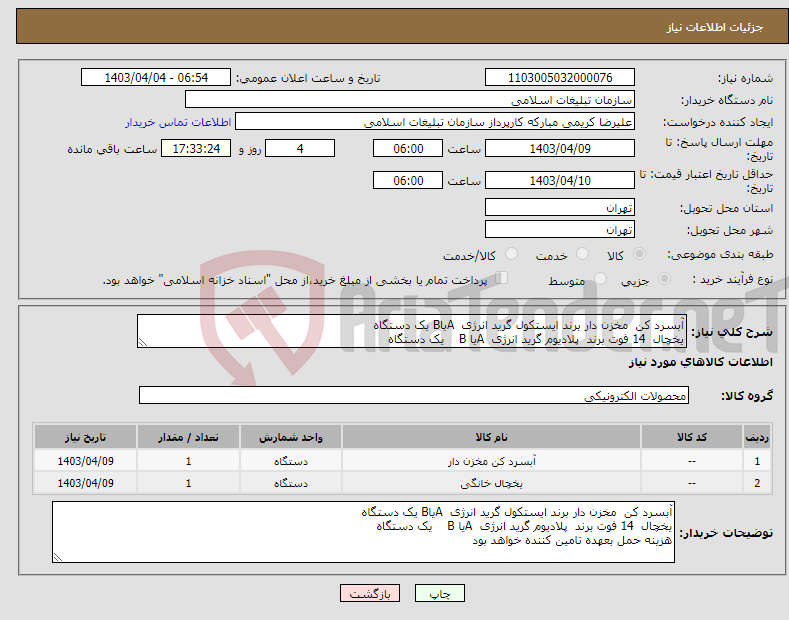Click the response deadline time 06:00 field
Screen dimensions: 789x620
pos(408,148)
